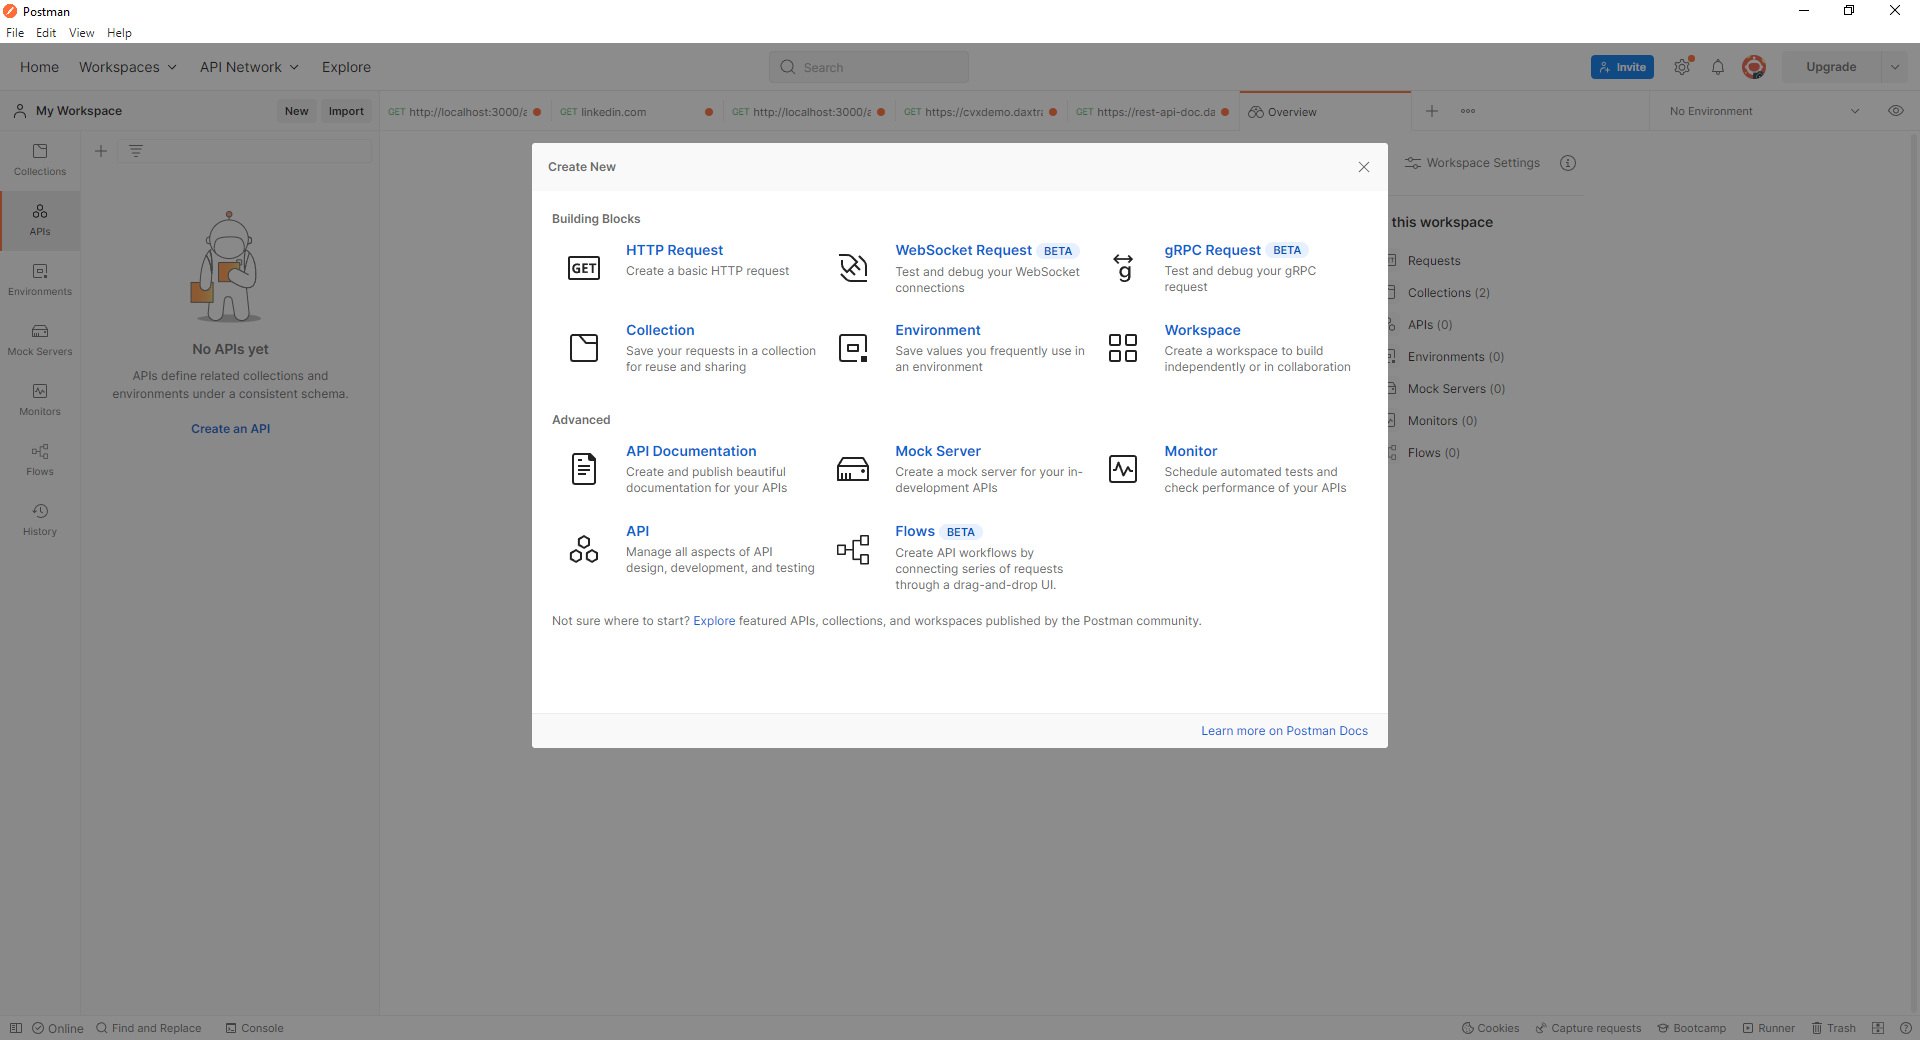Follow the Explore link in dialog text

pos(714,621)
